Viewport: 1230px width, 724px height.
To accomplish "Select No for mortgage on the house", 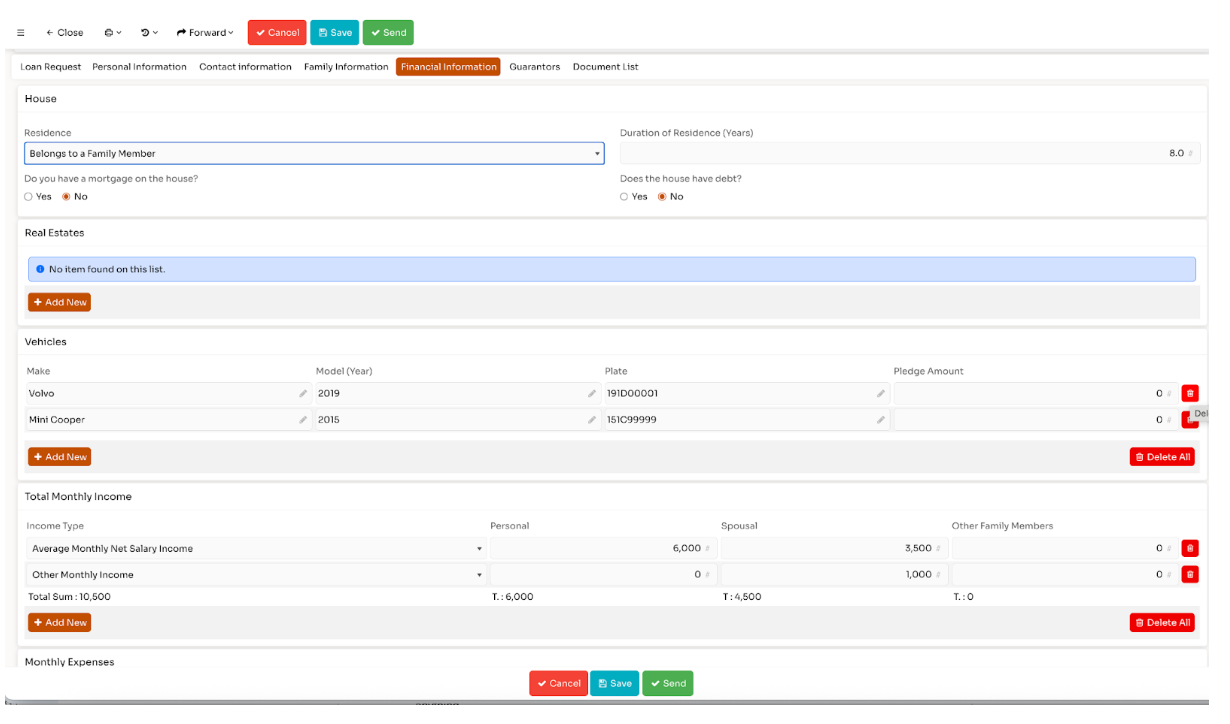I will (67, 197).
